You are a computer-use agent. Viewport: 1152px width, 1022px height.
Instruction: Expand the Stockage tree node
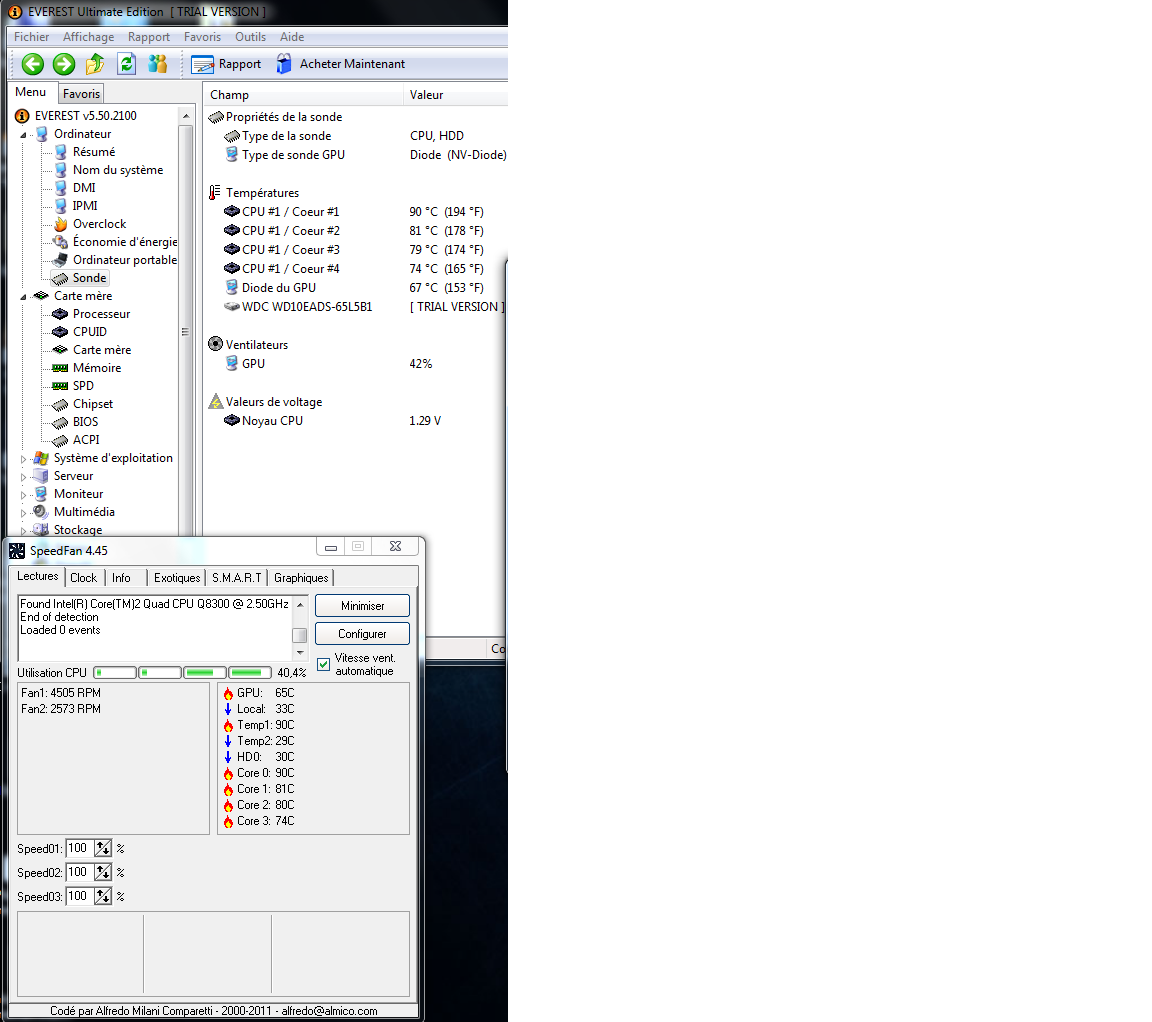click(23, 530)
